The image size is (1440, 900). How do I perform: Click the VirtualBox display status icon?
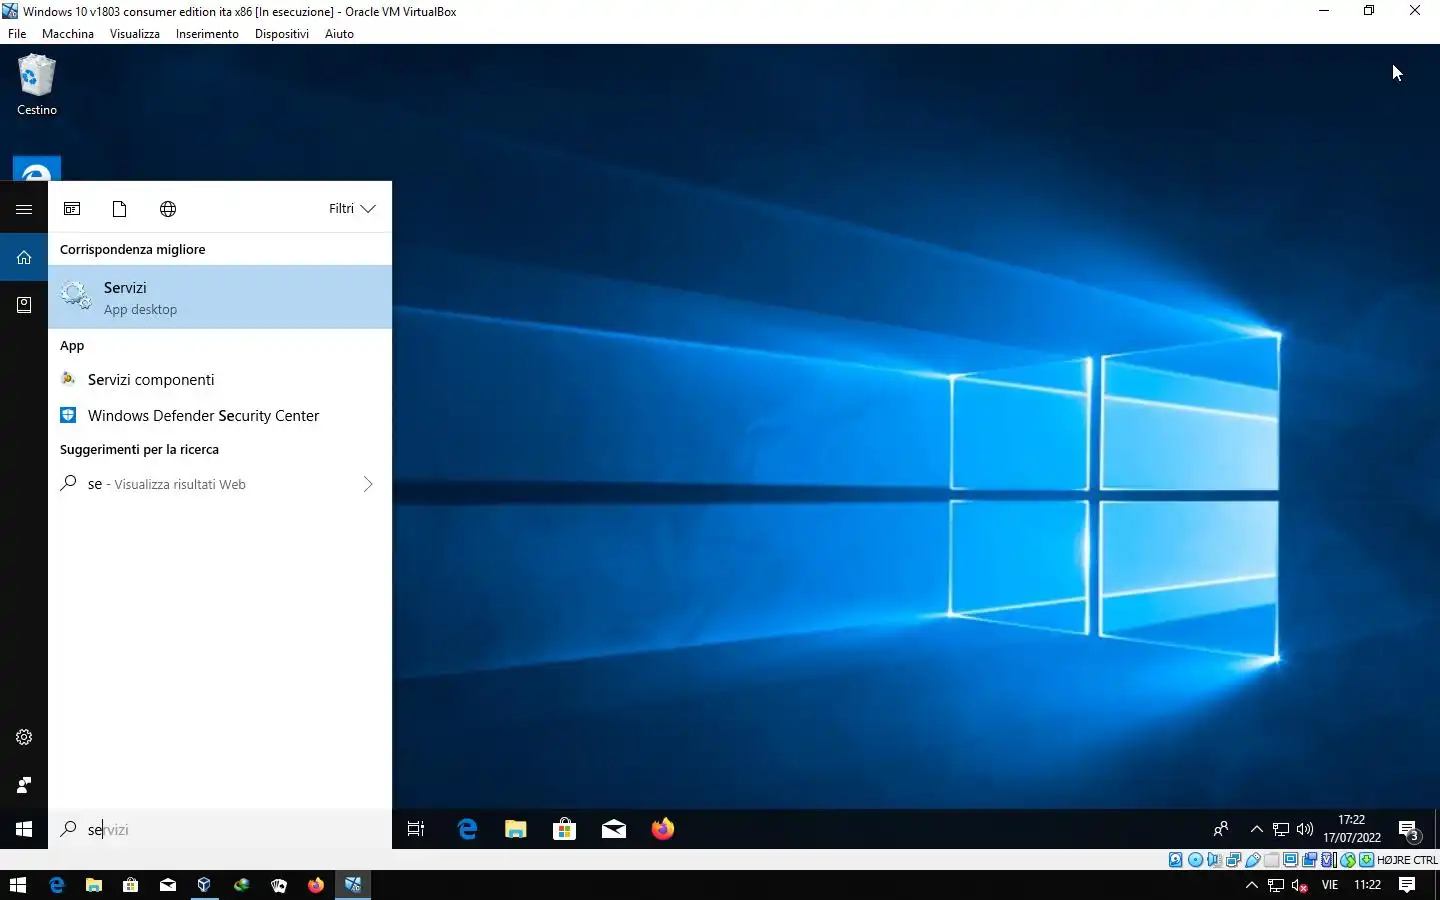click(x=1290, y=860)
